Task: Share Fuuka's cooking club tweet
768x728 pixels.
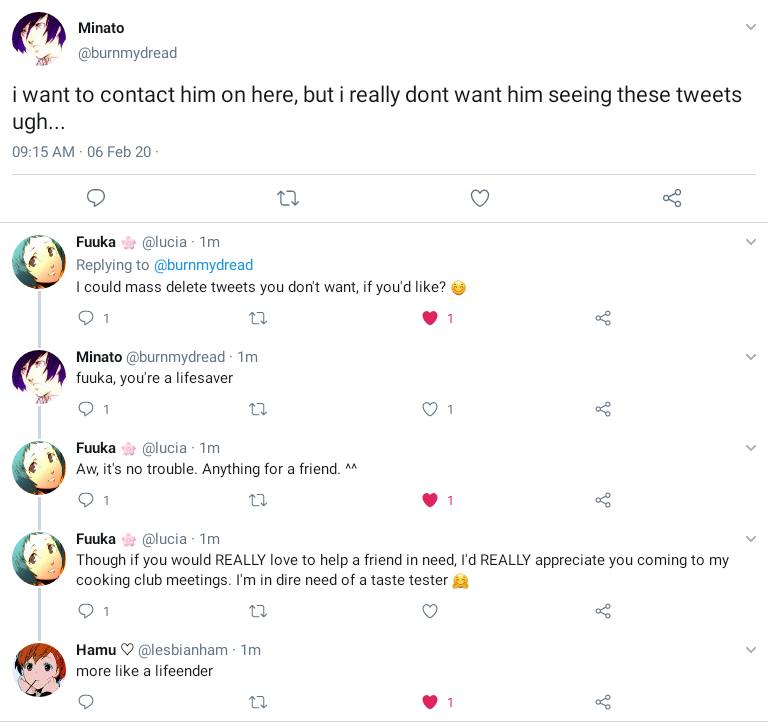Action: click(x=603, y=611)
